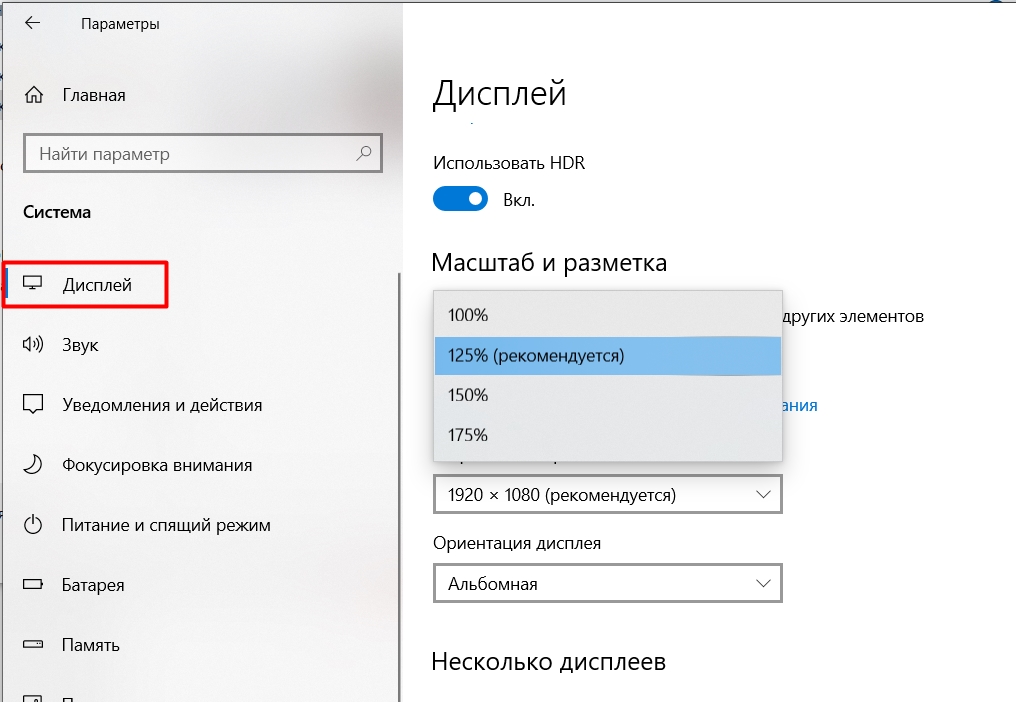Click the Найти параметр search field
This screenshot has height=702, width=1016.
190,154
